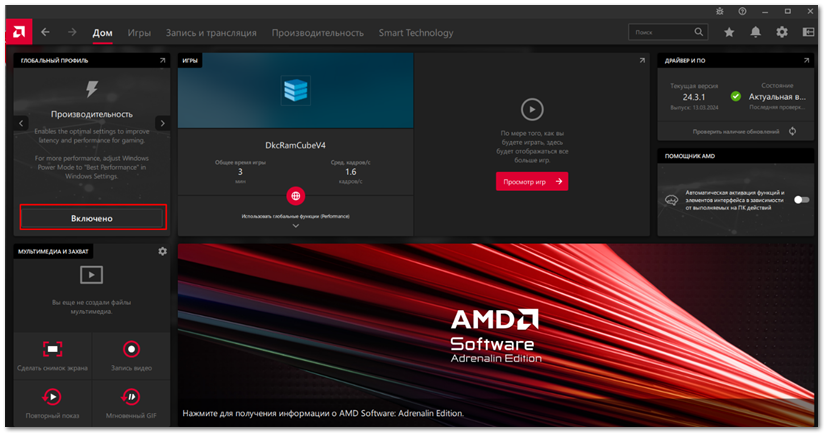Expand chevron under global functions
This screenshot has height=436, width=827.
[295, 226]
